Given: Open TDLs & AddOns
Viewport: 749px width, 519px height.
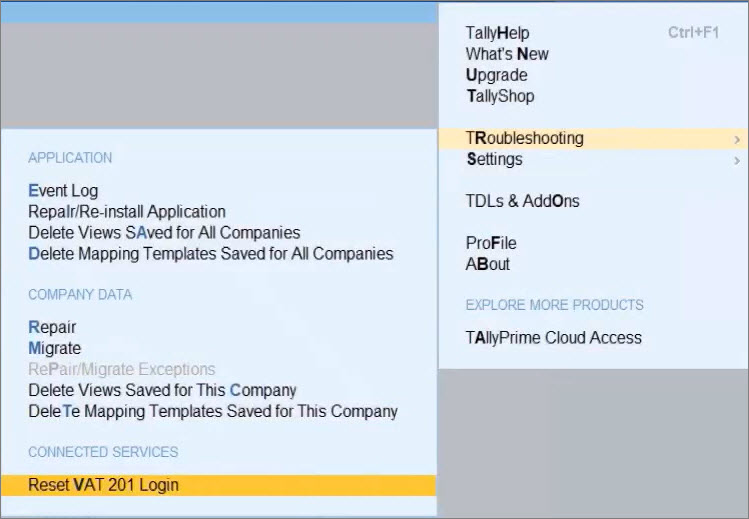Looking at the screenshot, I should pos(522,201).
